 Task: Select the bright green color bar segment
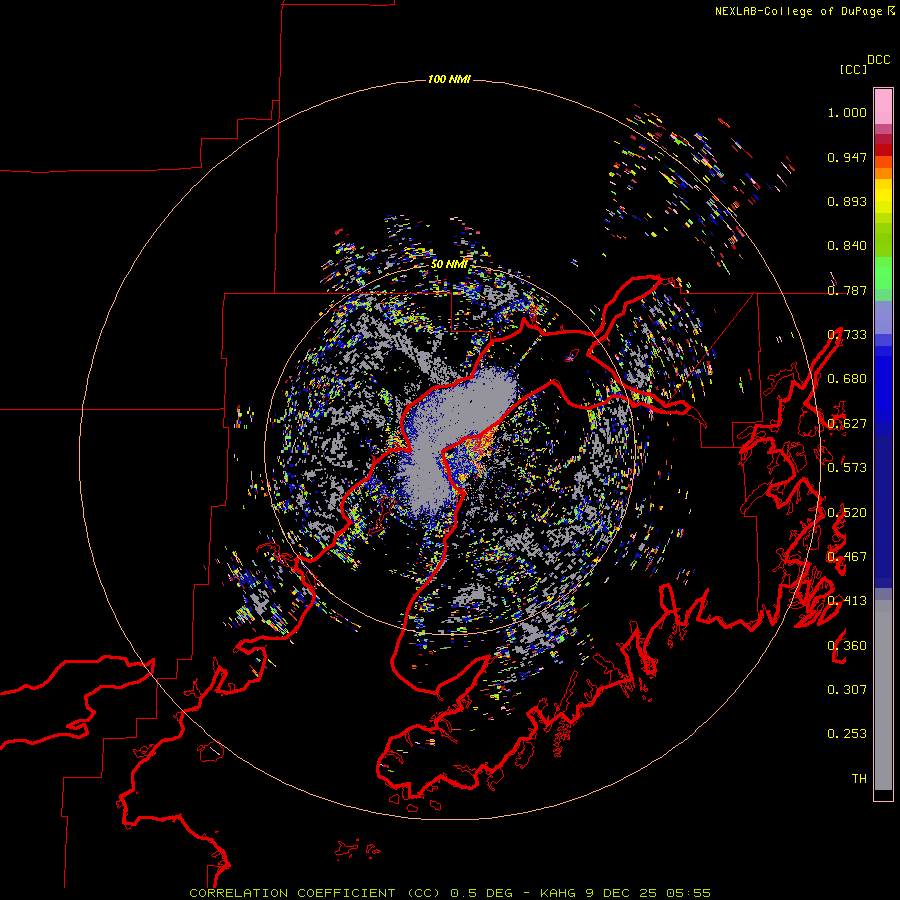coord(883,273)
